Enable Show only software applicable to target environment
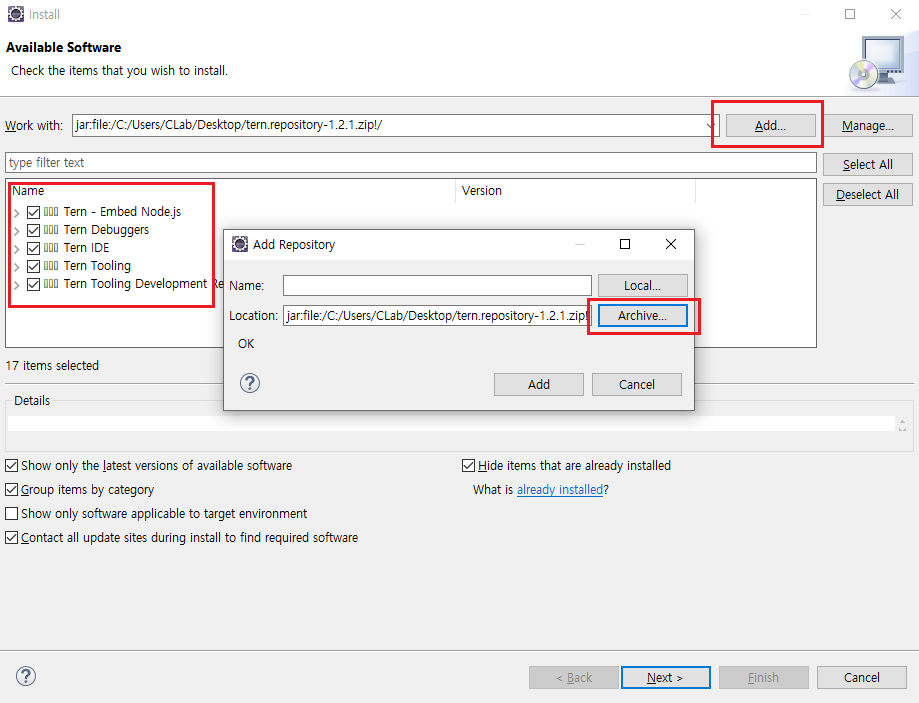 12,514
